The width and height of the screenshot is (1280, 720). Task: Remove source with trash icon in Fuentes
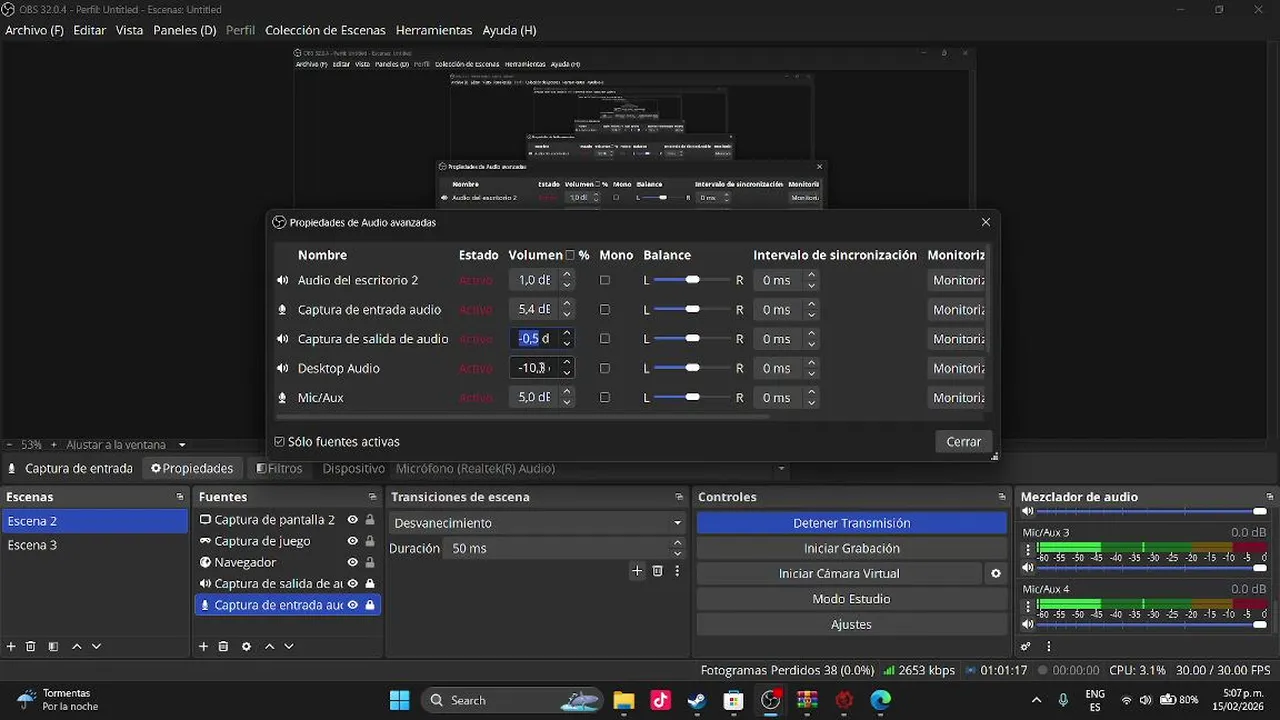[223, 647]
